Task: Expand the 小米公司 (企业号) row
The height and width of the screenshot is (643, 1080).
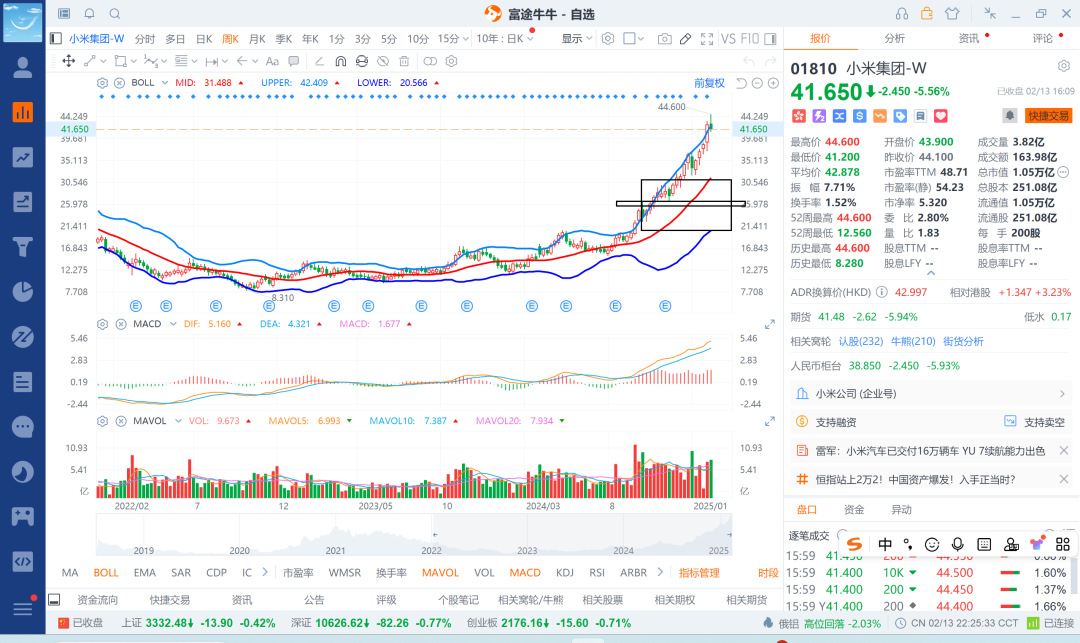Action: (x=932, y=394)
